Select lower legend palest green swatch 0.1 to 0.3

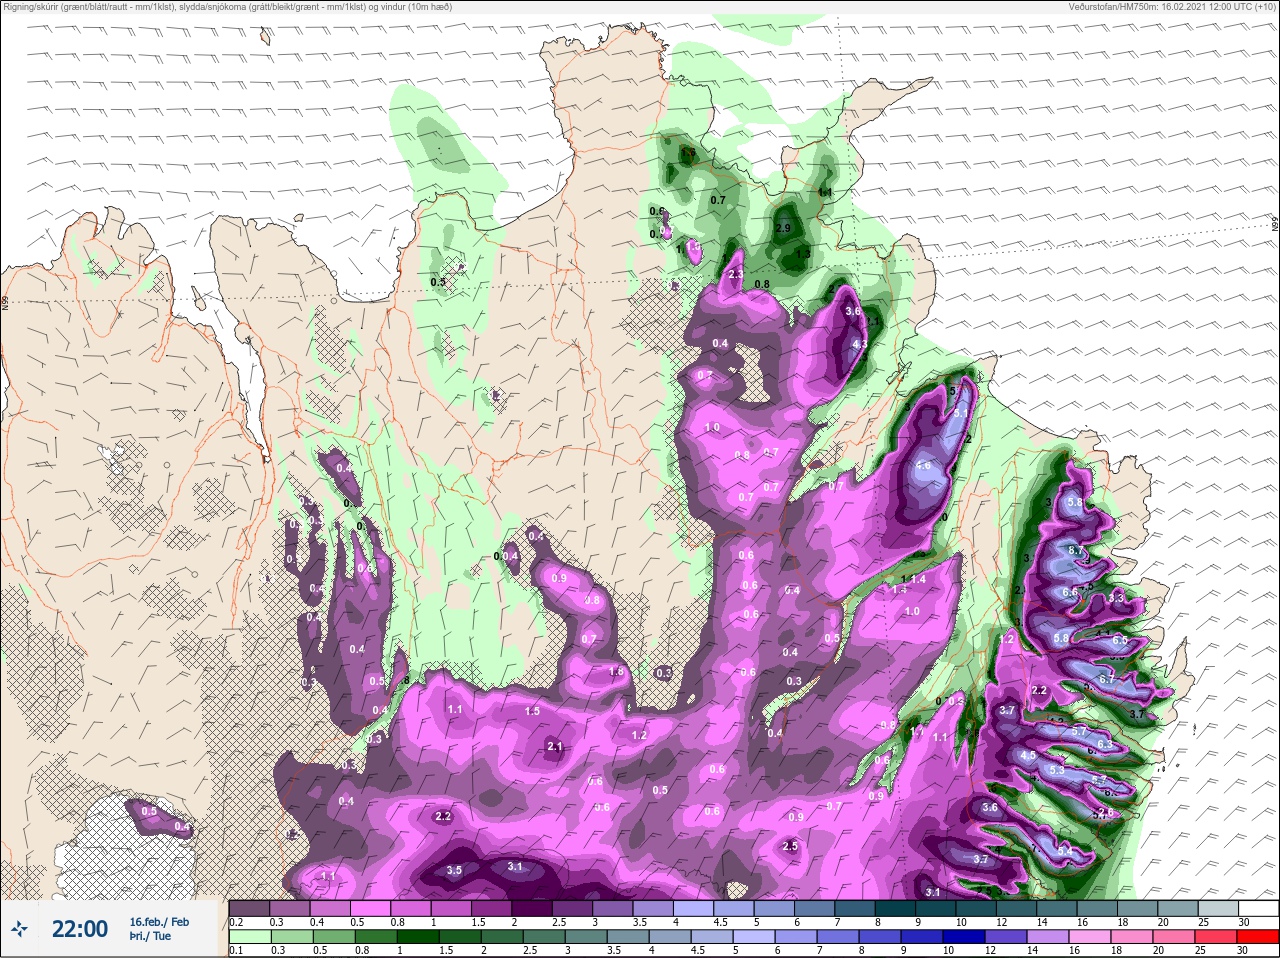coord(250,937)
